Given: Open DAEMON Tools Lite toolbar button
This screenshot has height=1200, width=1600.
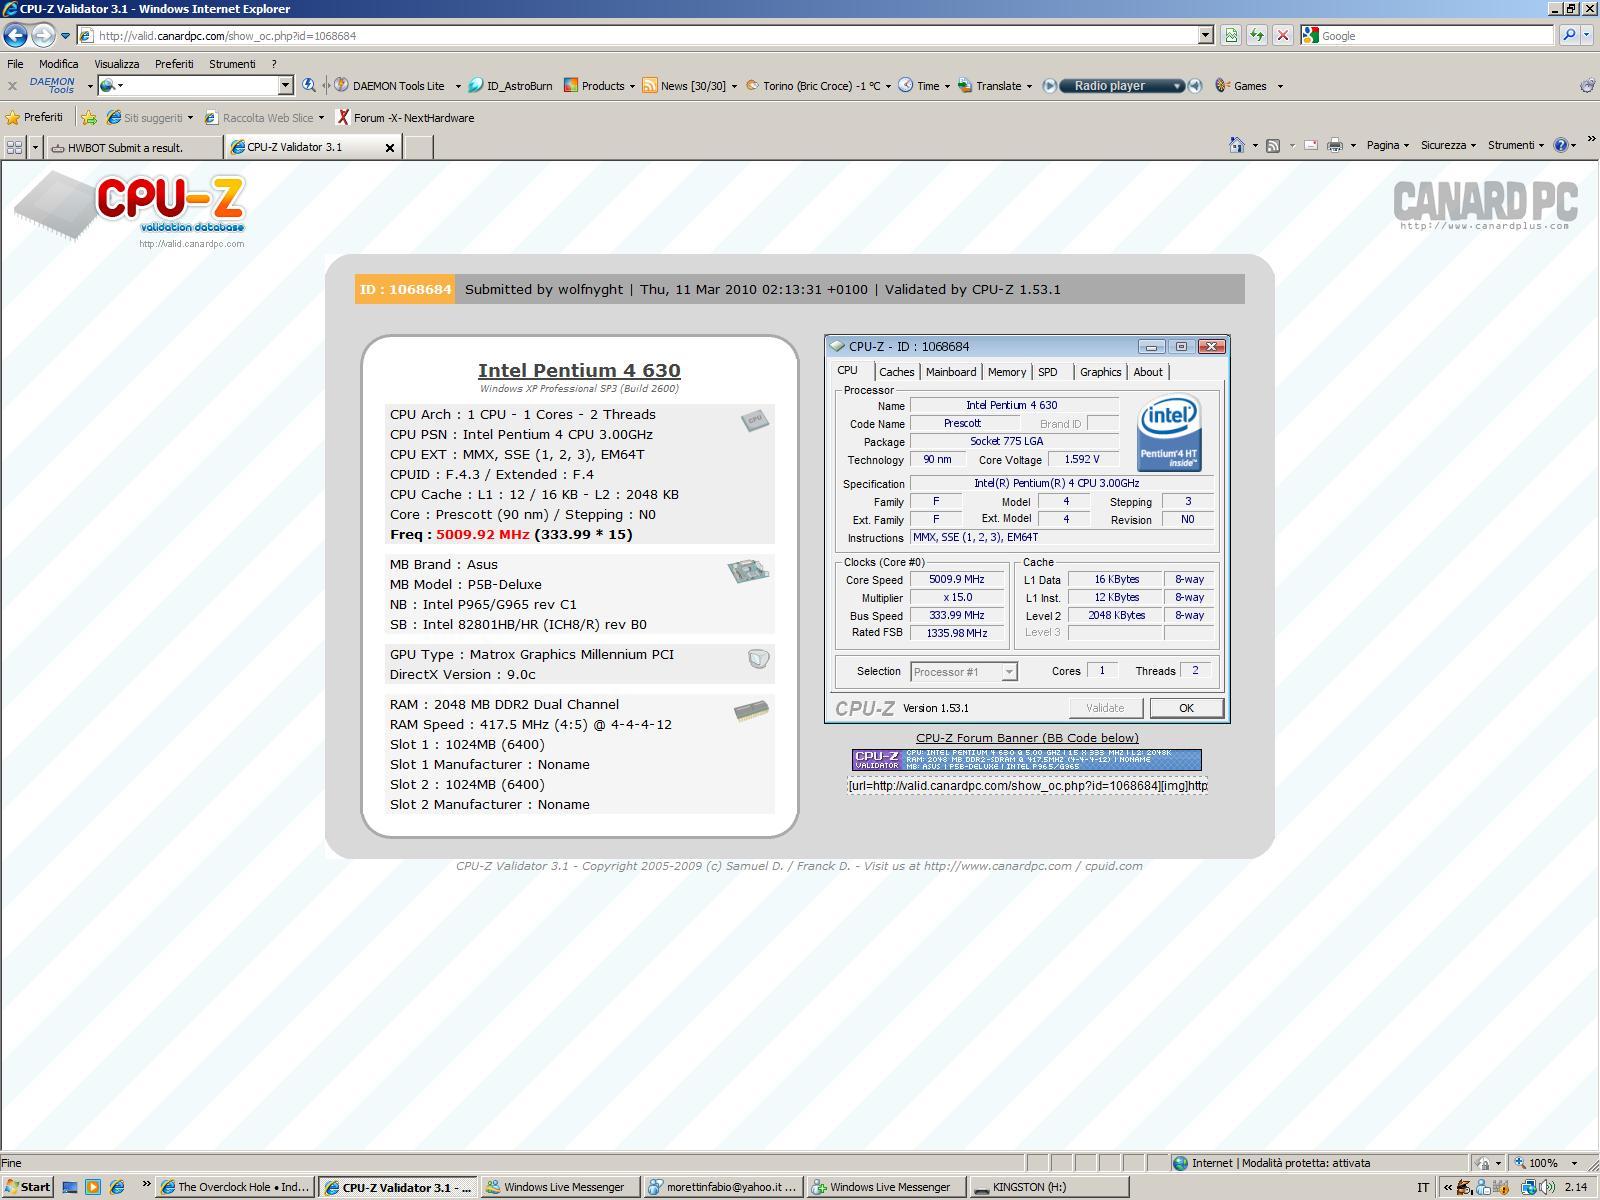Looking at the screenshot, I should pos(390,86).
